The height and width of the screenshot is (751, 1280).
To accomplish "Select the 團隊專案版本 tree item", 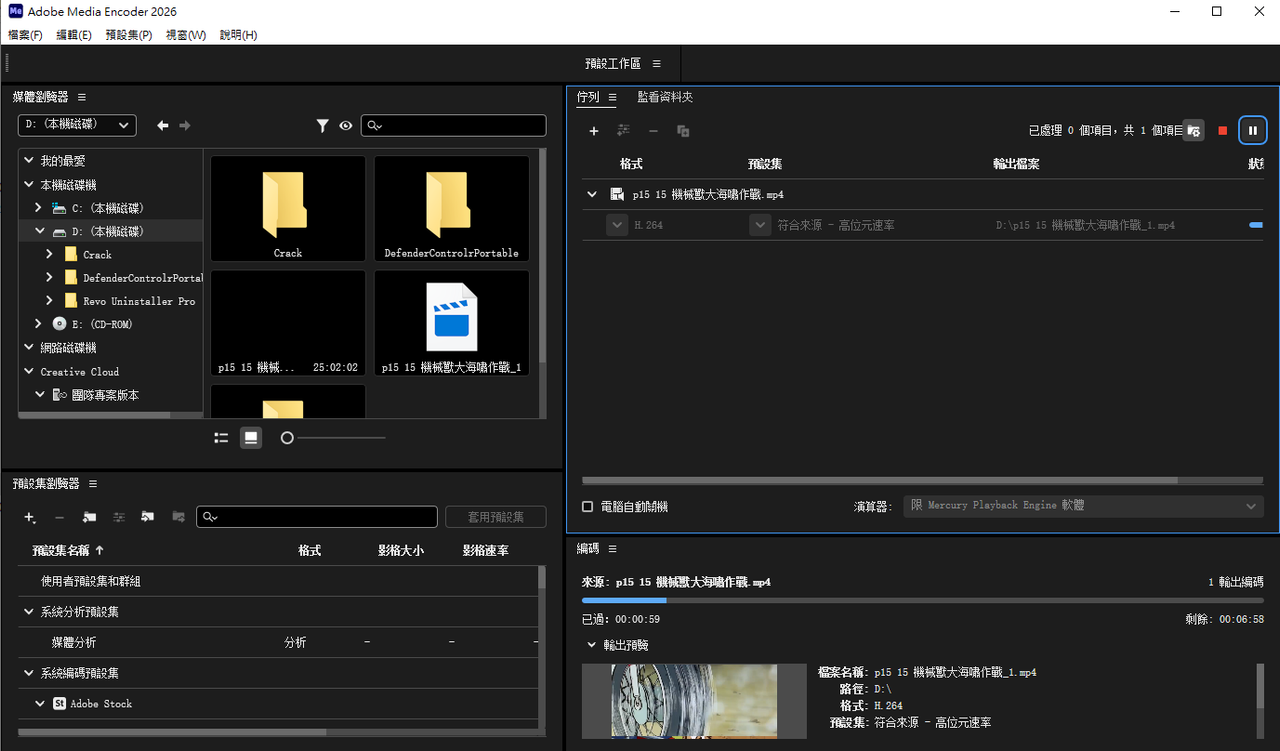I will point(103,395).
